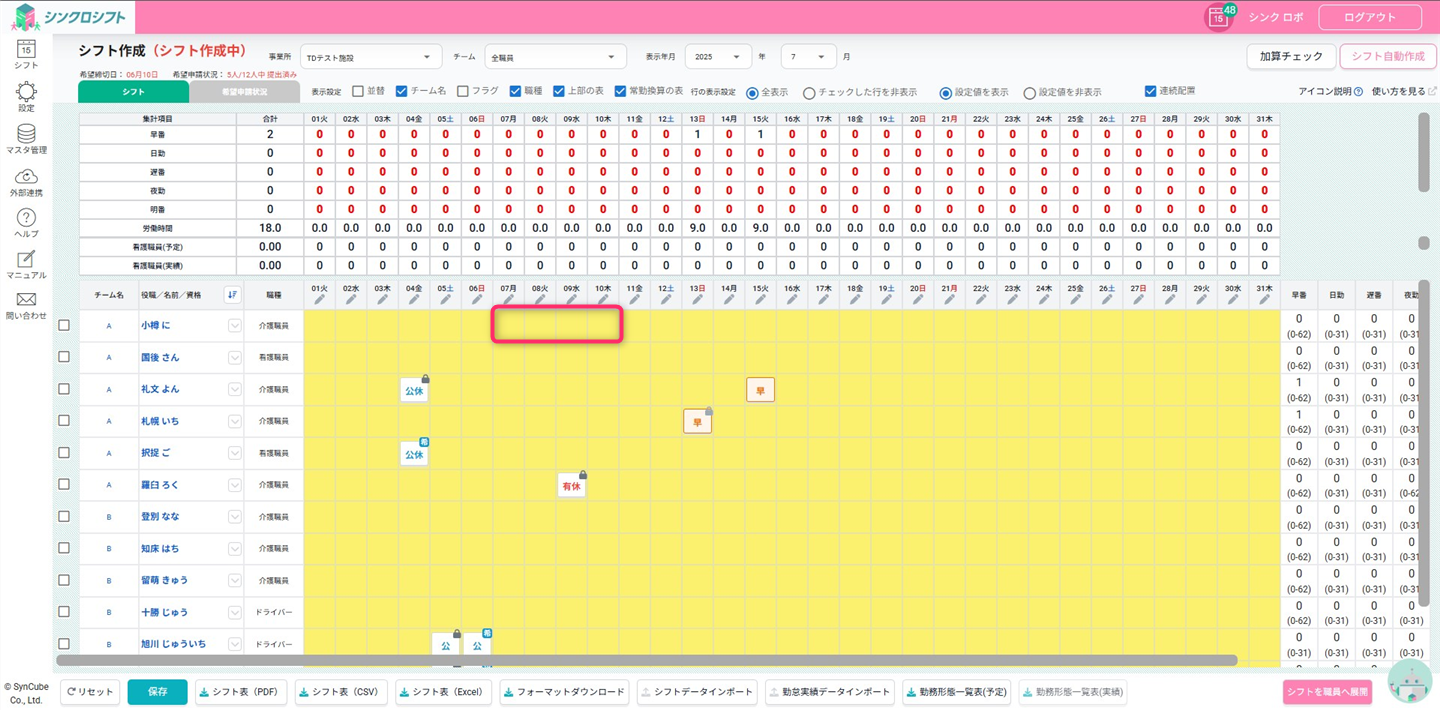
Task: Open the シフト calendar icon in sidebar
Action: (x=26, y=48)
